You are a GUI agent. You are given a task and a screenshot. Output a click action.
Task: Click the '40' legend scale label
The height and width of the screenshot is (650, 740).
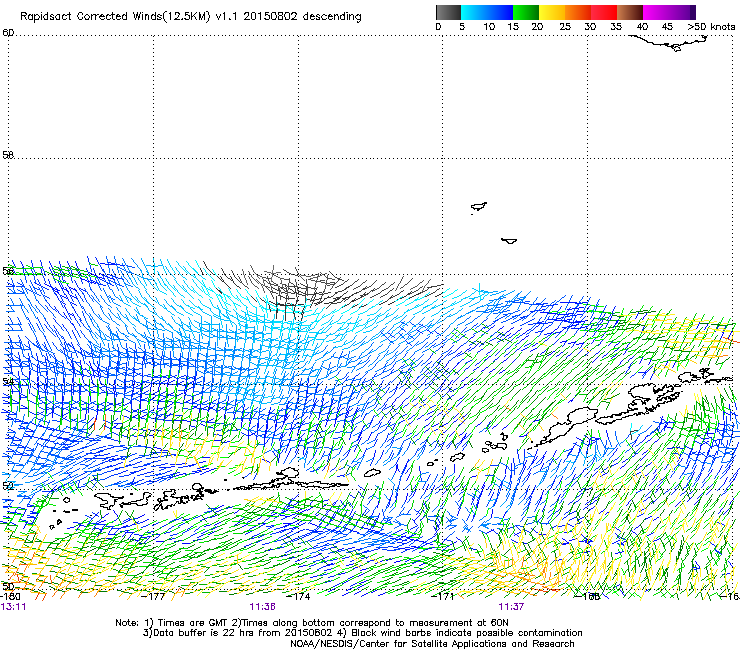click(x=642, y=27)
